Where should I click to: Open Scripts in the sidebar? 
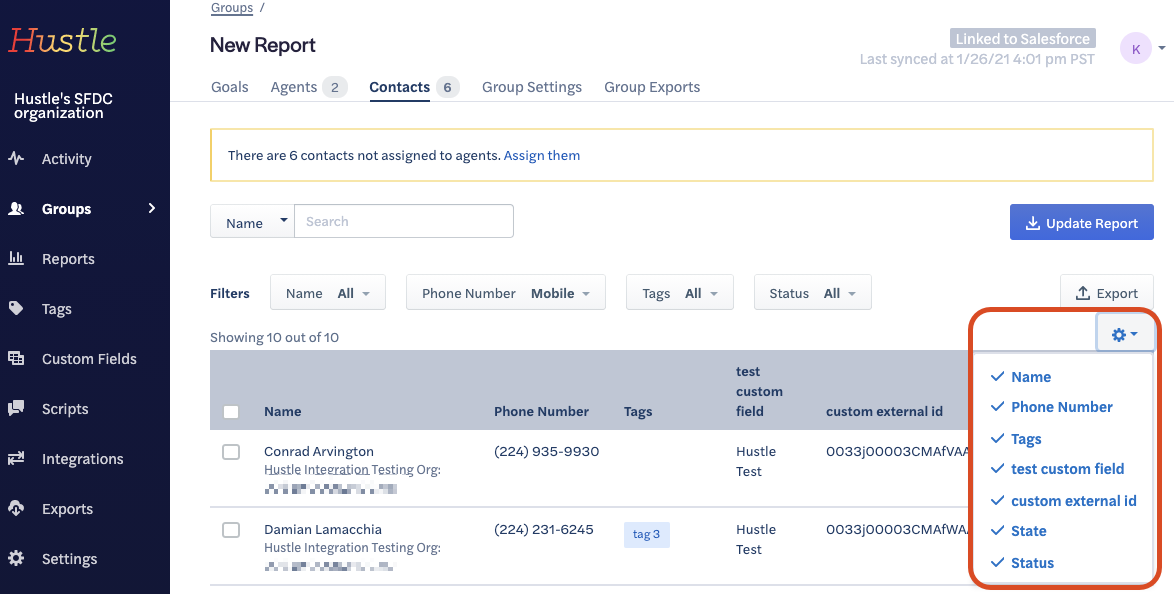tap(65, 409)
